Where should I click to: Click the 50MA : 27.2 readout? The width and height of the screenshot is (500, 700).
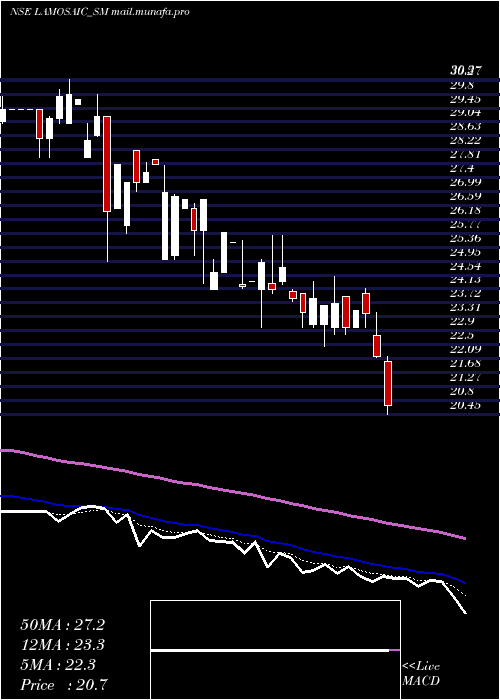62,625
